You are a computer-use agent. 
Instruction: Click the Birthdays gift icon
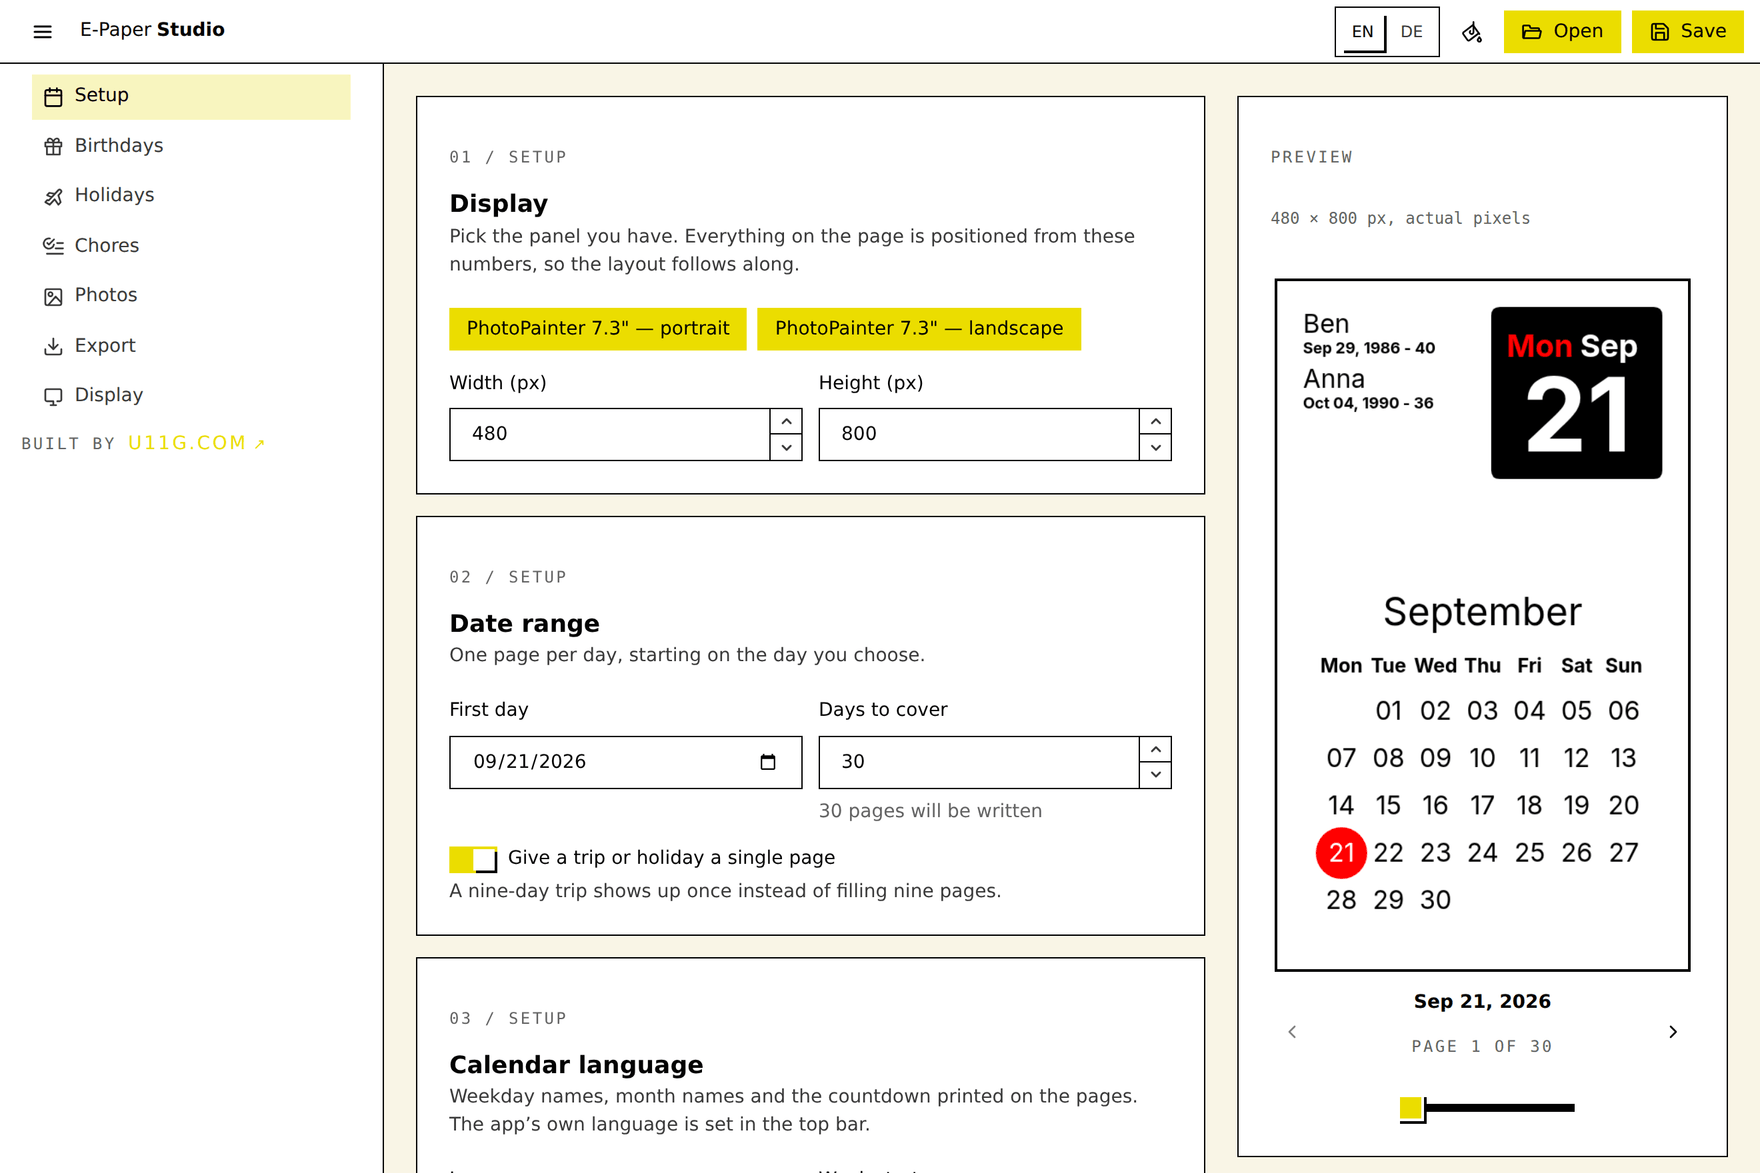[54, 147]
